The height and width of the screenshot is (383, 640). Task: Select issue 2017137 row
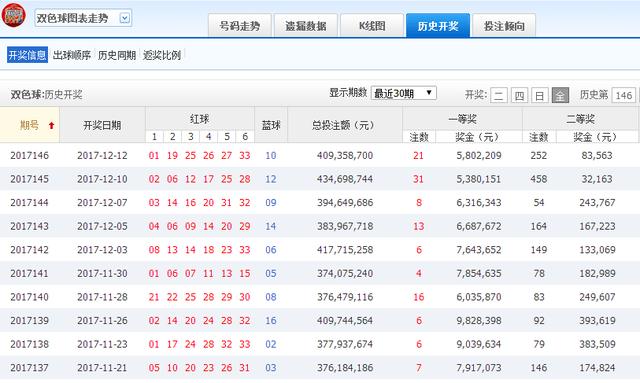320,368
